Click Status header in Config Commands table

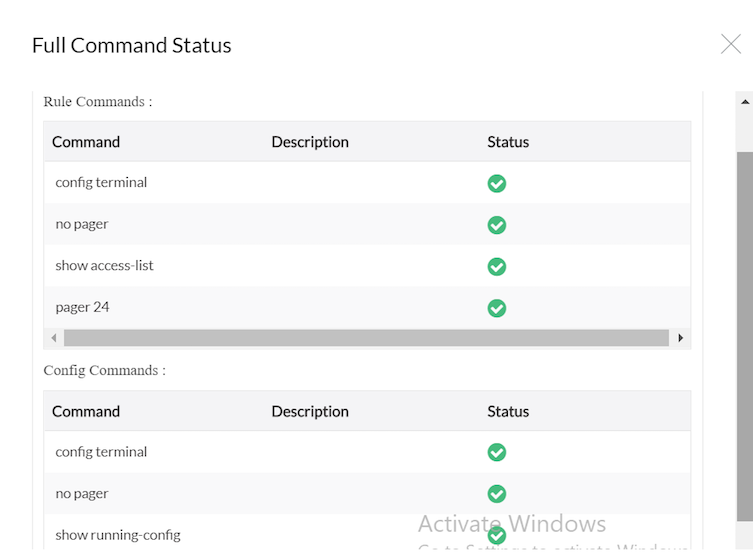coord(508,411)
